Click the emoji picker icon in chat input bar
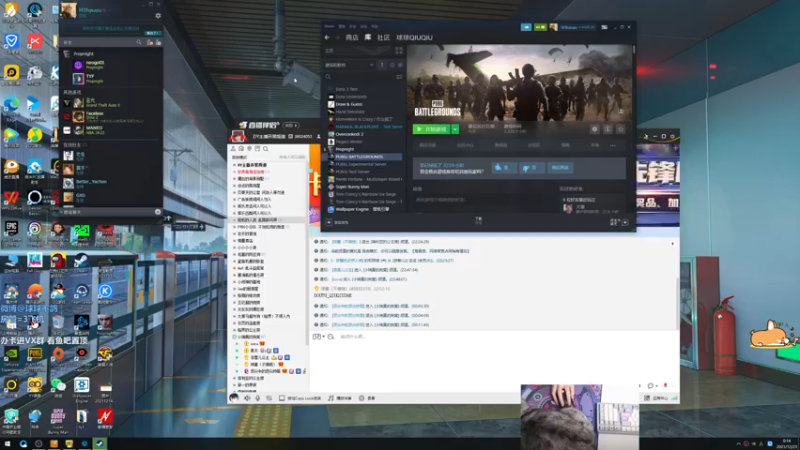Screen dimensions: 800x450 coord(317,337)
